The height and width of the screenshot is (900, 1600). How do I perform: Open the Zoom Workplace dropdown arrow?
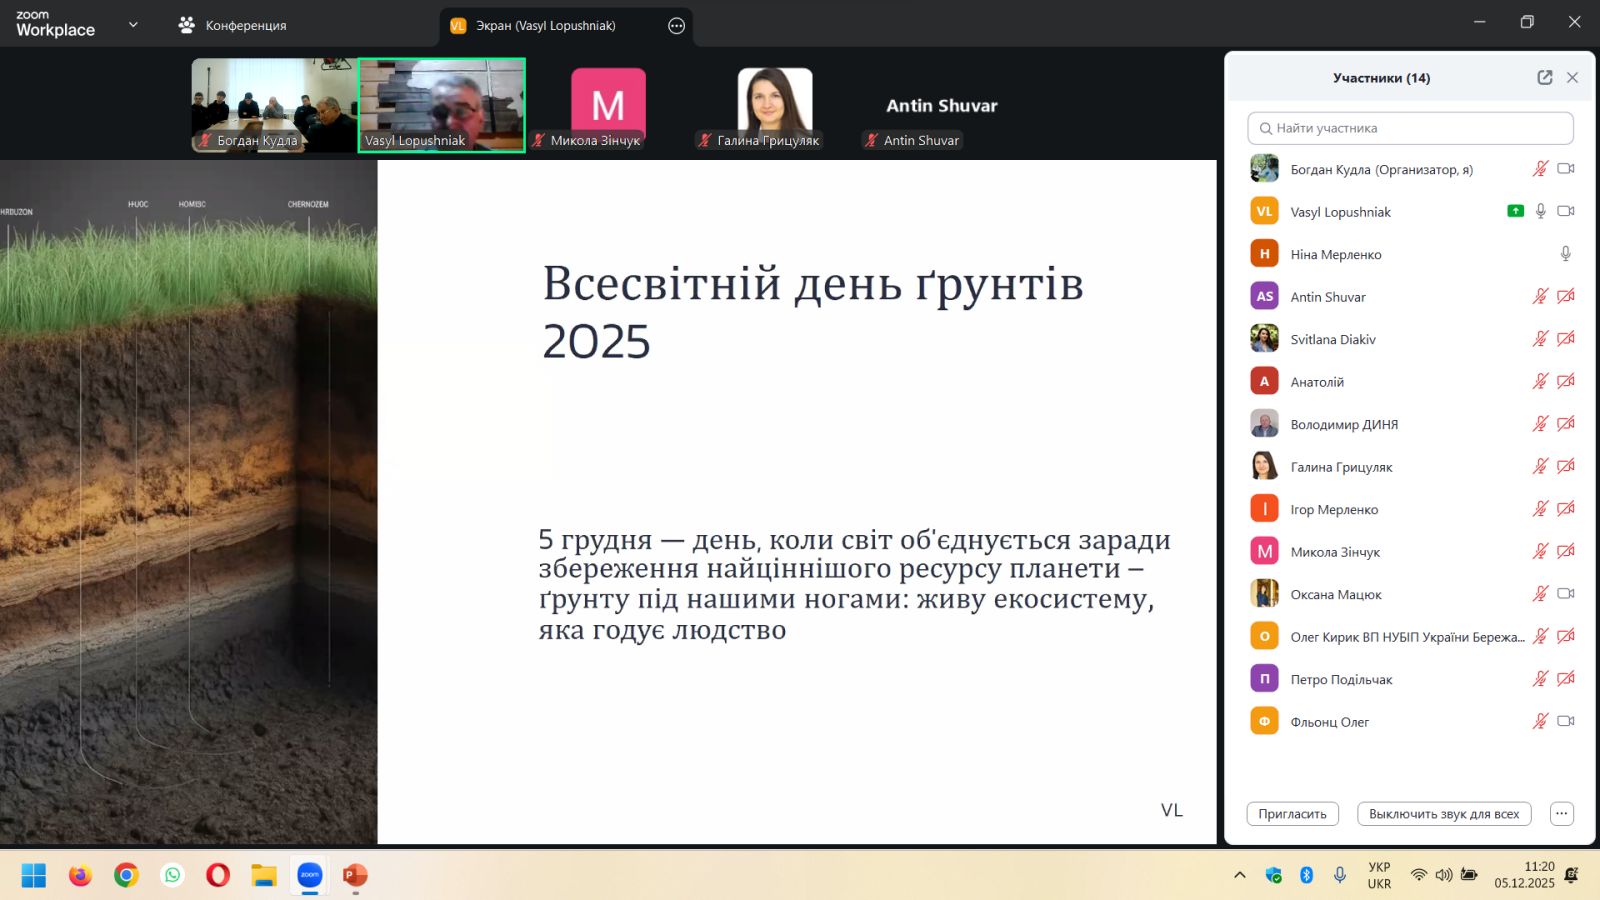(133, 25)
